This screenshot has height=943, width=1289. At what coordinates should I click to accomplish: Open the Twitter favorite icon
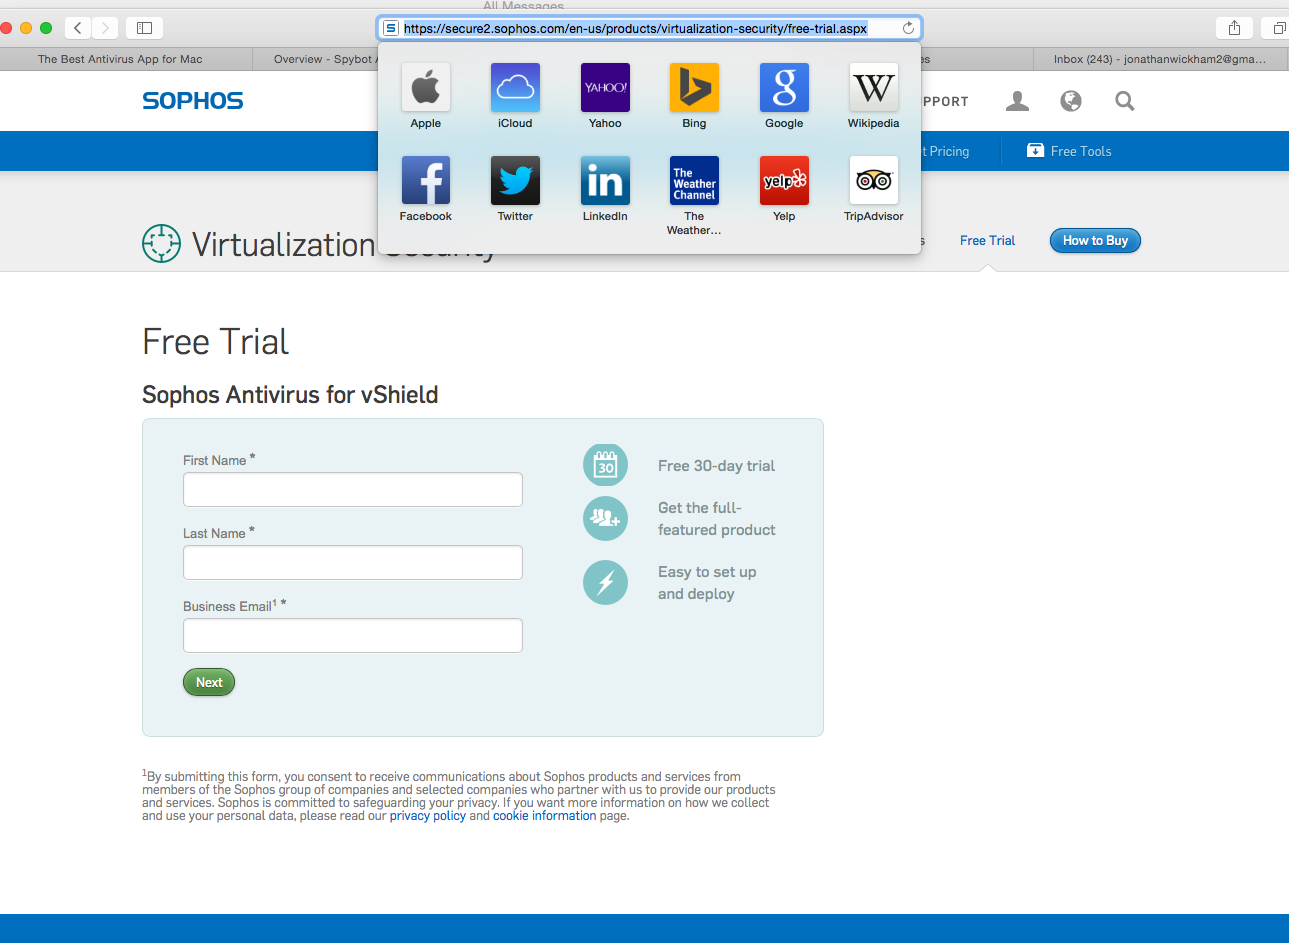click(515, 180)
